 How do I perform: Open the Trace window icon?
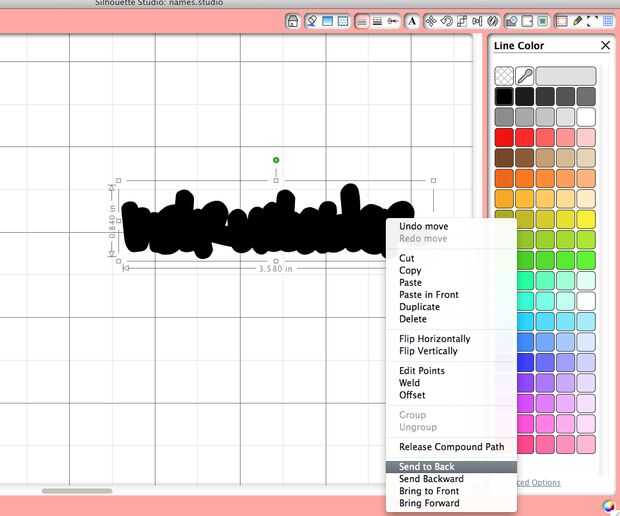(x=542, y=21)
